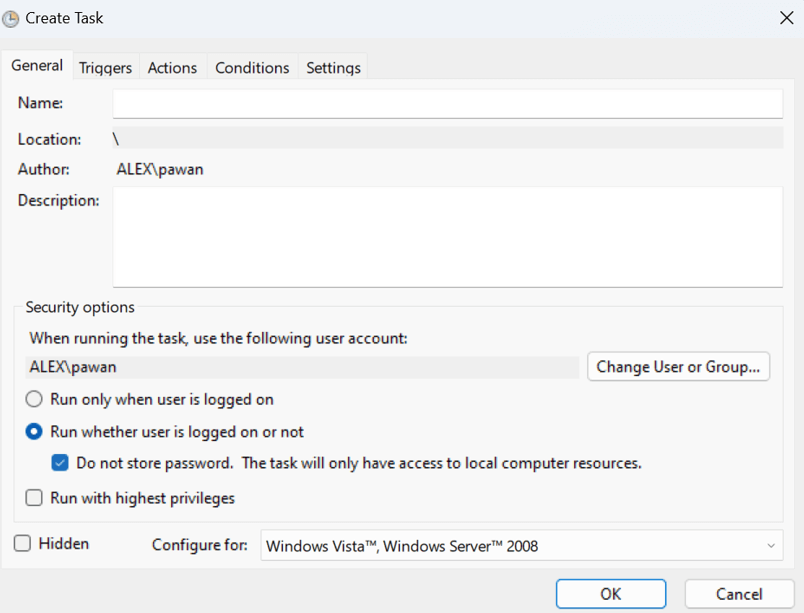
Task: Switch to the General tab
Action: click(x=37, y=66)
